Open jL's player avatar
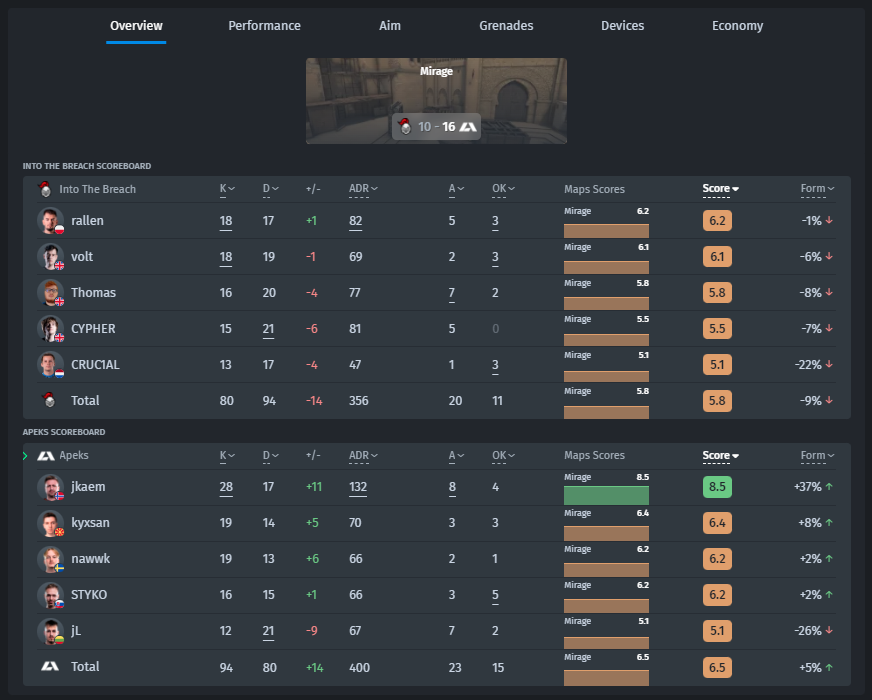This screenshot has height=700, width=872. click(x=51, y=631)
